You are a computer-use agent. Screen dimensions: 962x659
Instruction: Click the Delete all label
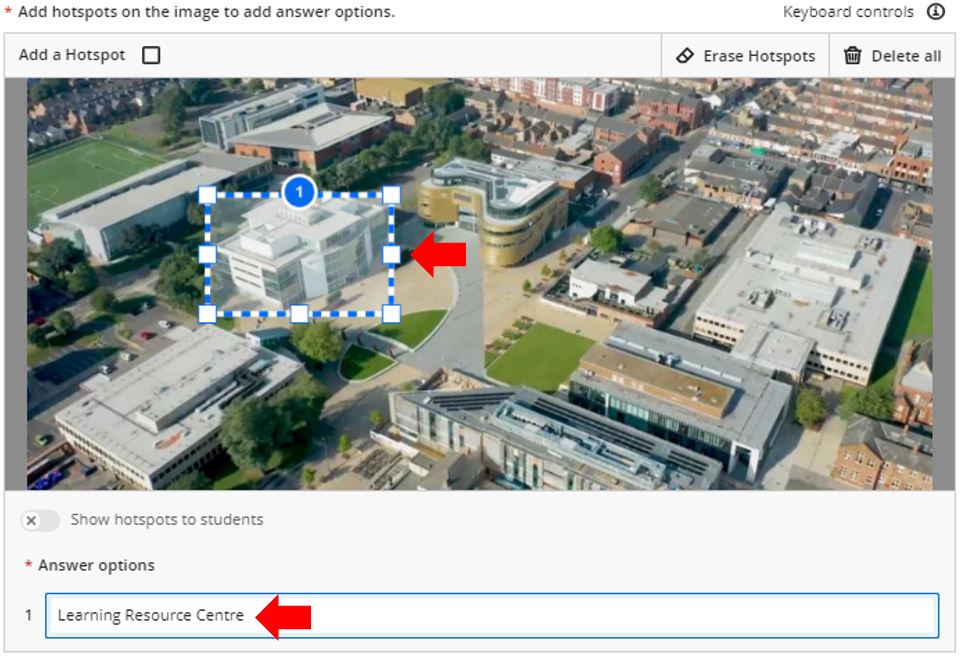coord(906,56)
